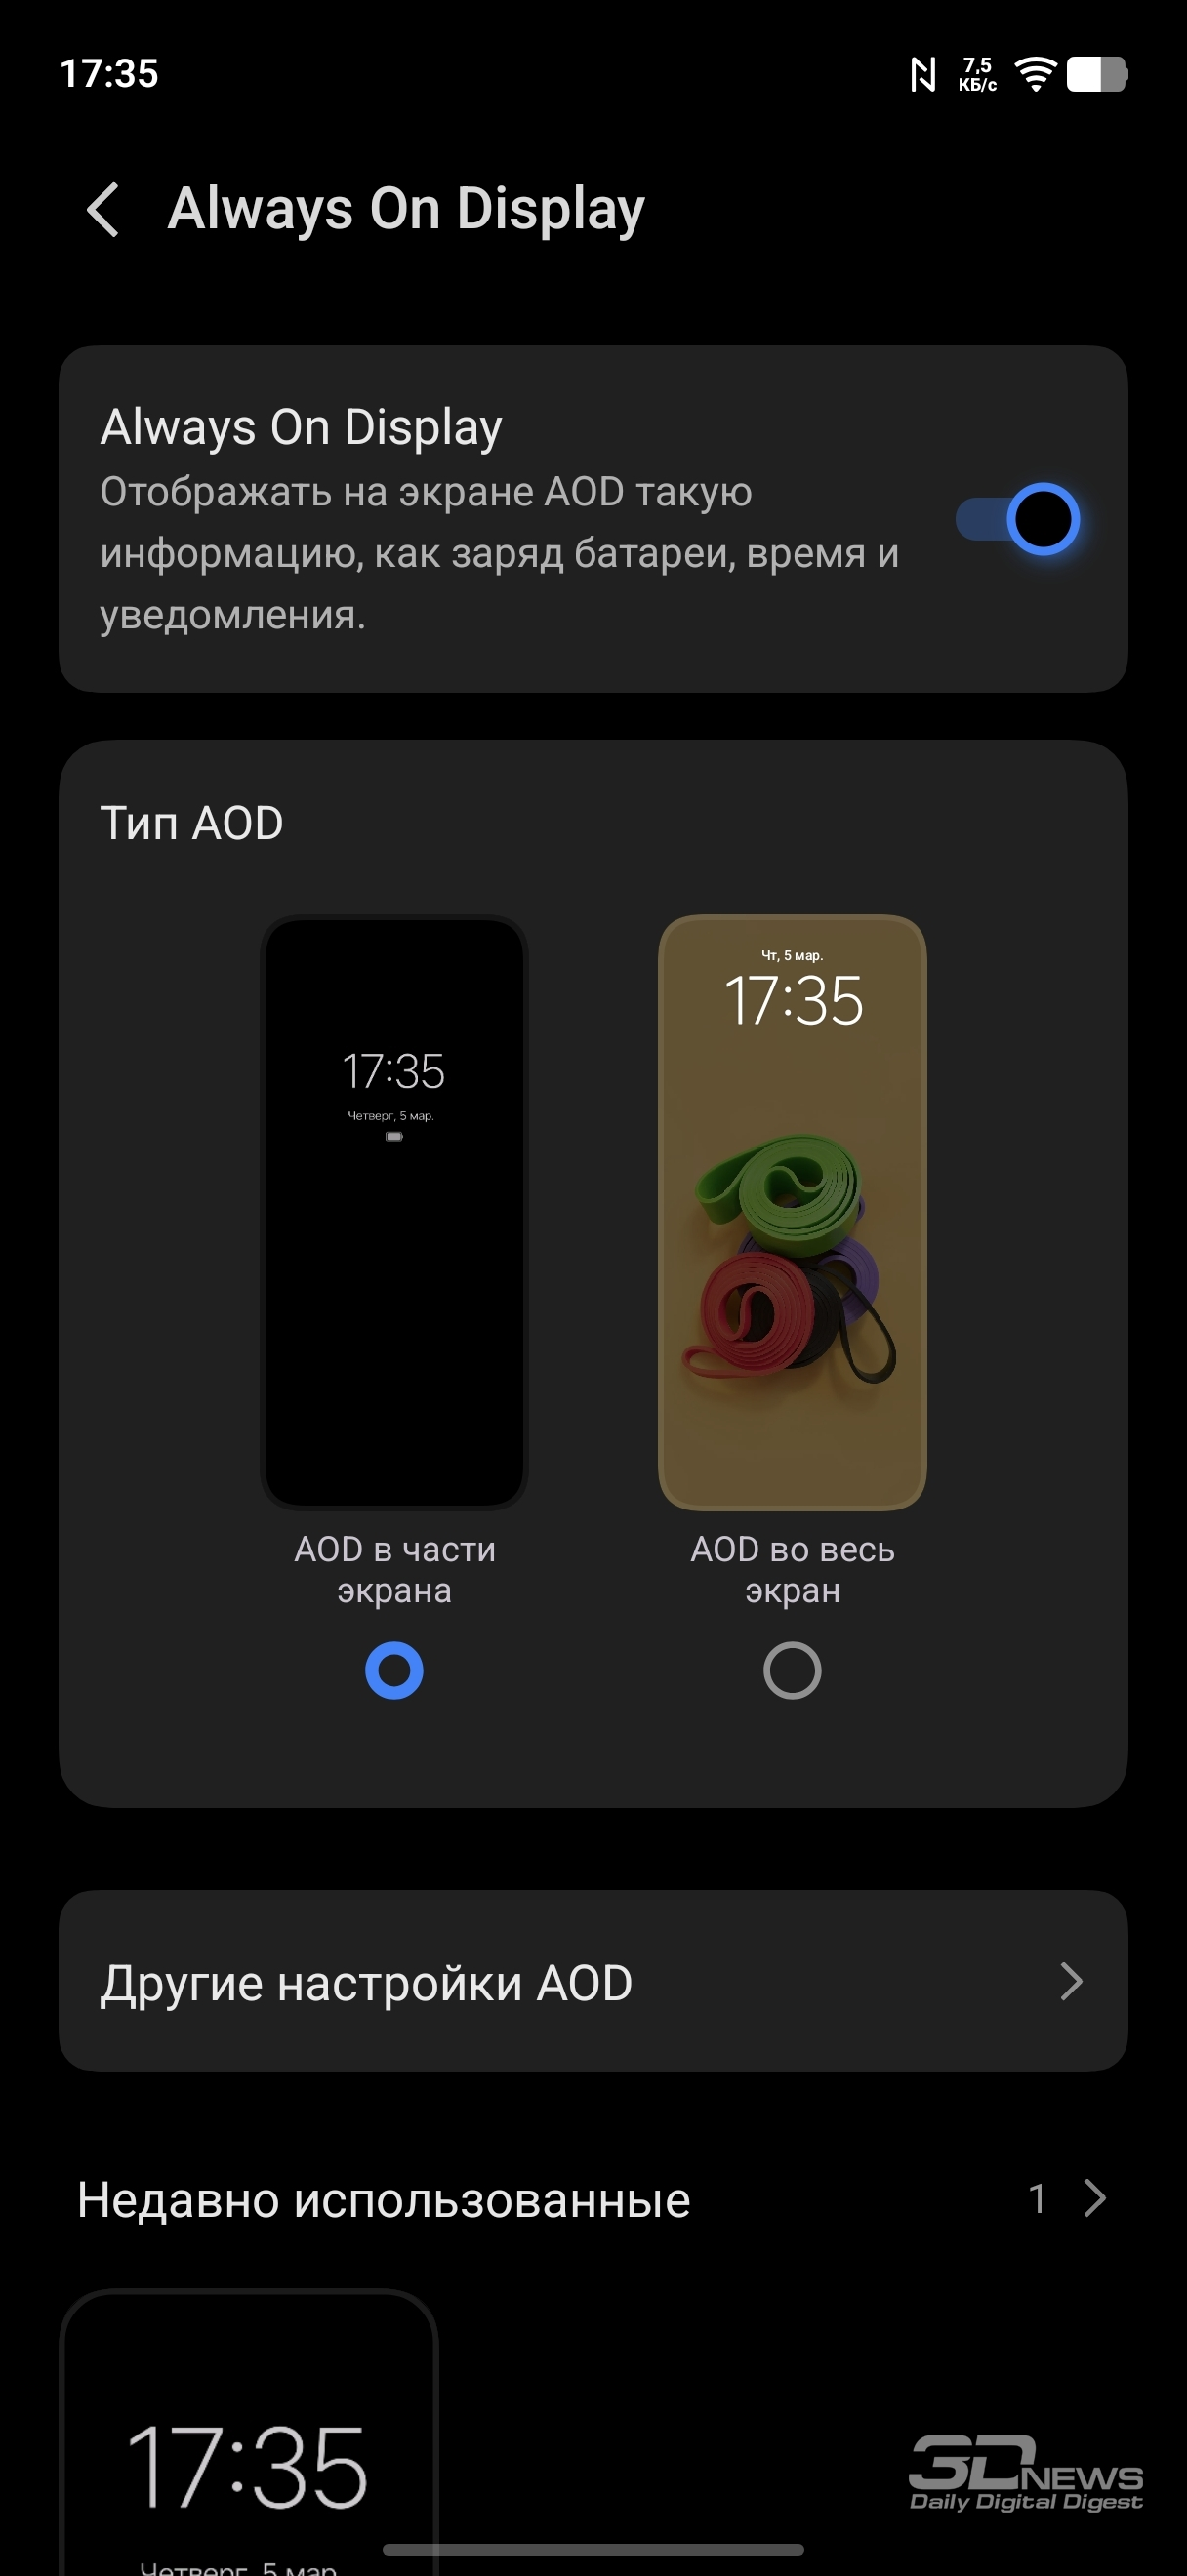Tap the 3DNews watermark logo
The width and height of the screenshot is (1187, 2576).
click(1025, 2473)
